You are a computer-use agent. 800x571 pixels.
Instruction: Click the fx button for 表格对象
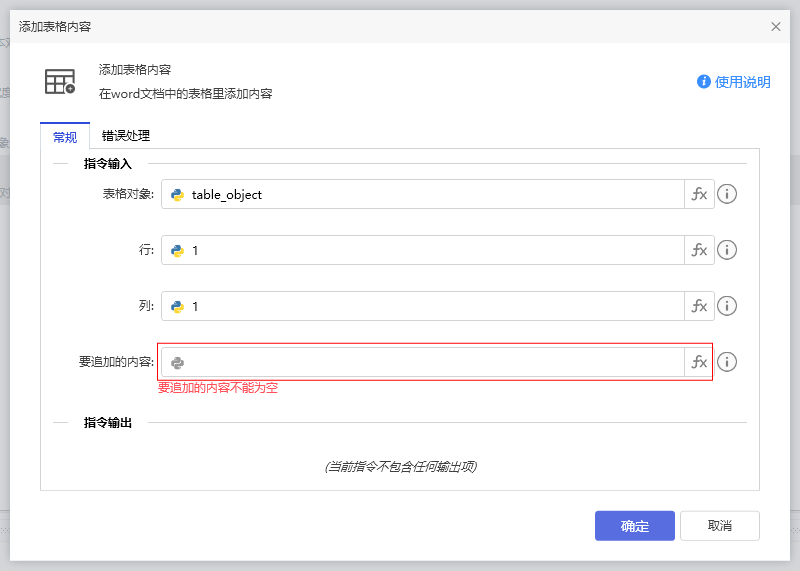[699, 194]
